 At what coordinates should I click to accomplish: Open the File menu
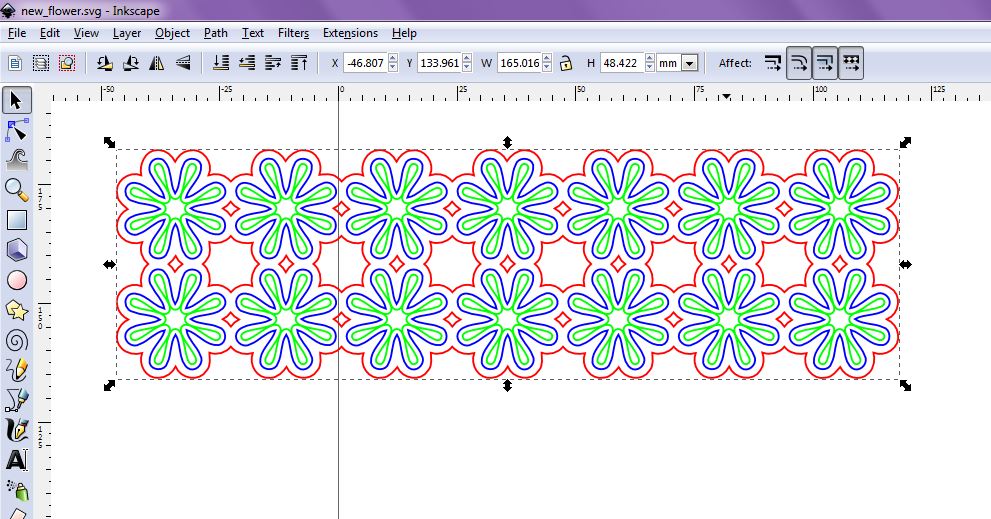point(16,33)
